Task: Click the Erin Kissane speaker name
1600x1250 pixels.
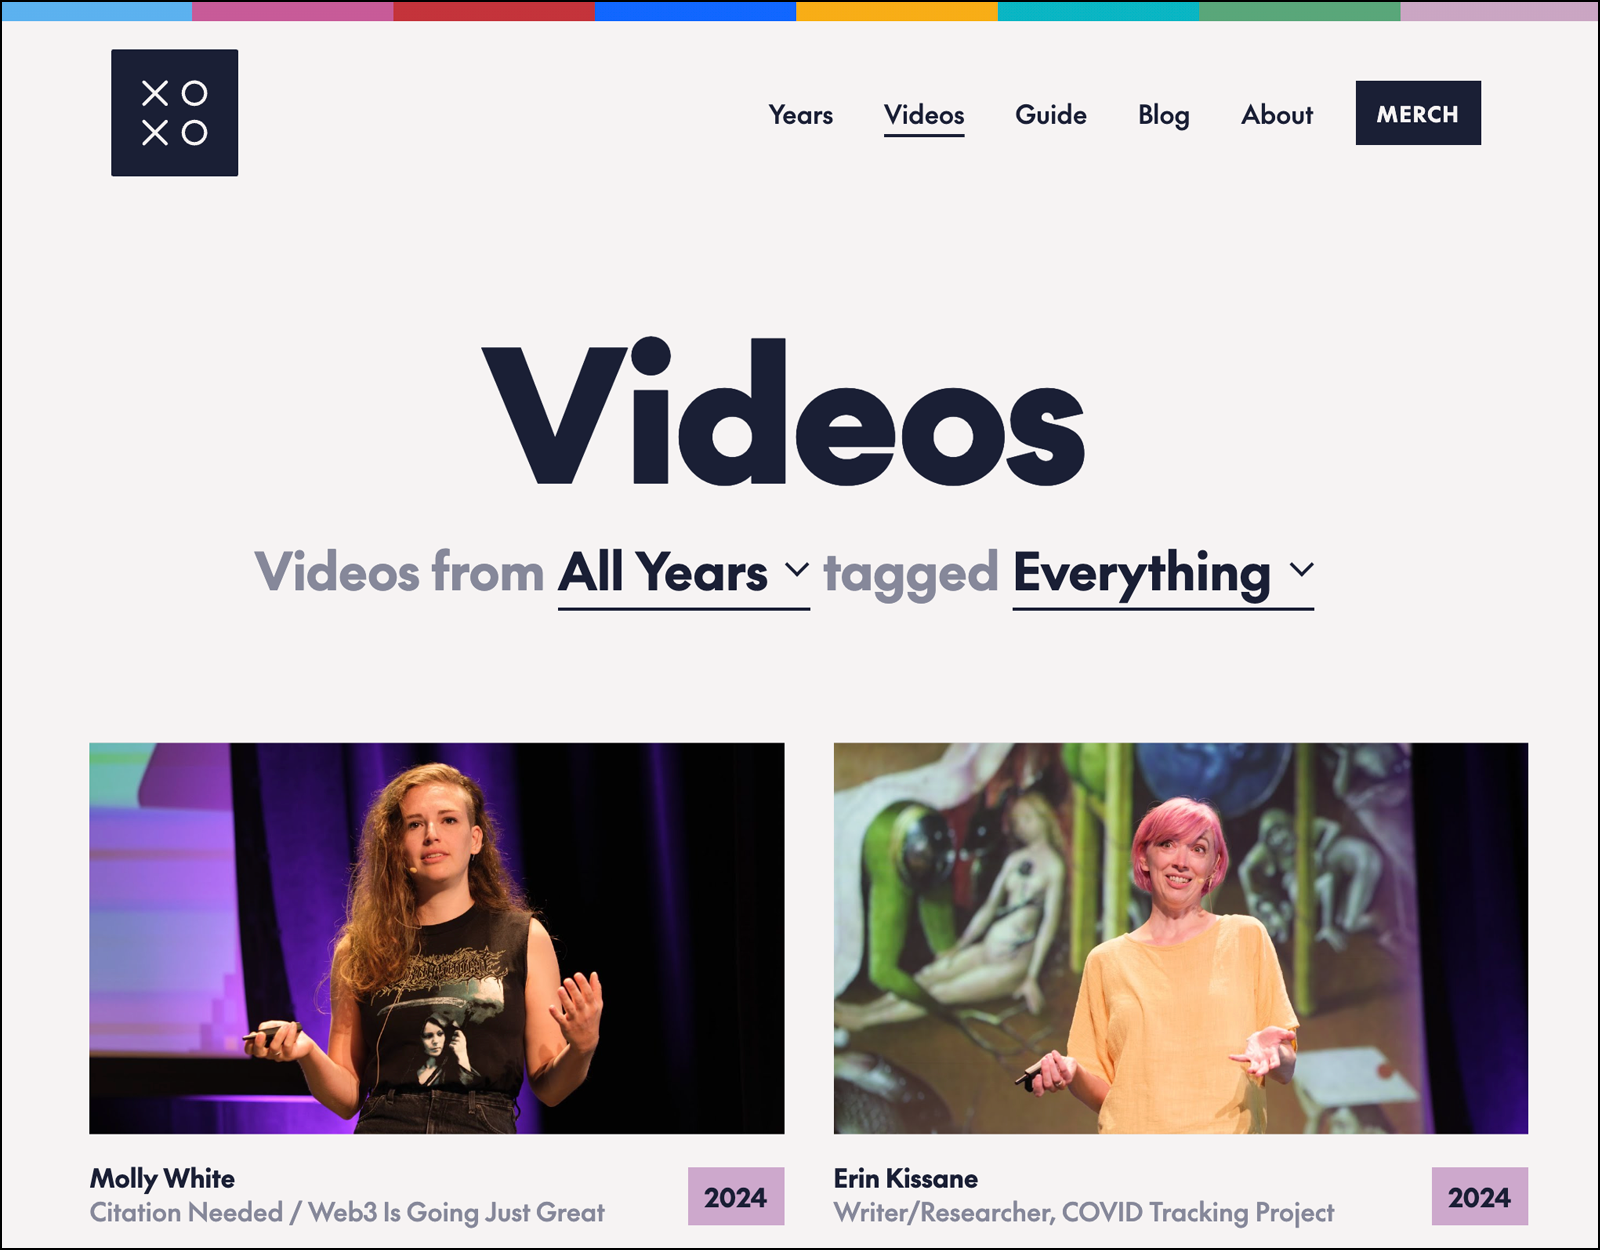Action: [x=906, y=1179]
